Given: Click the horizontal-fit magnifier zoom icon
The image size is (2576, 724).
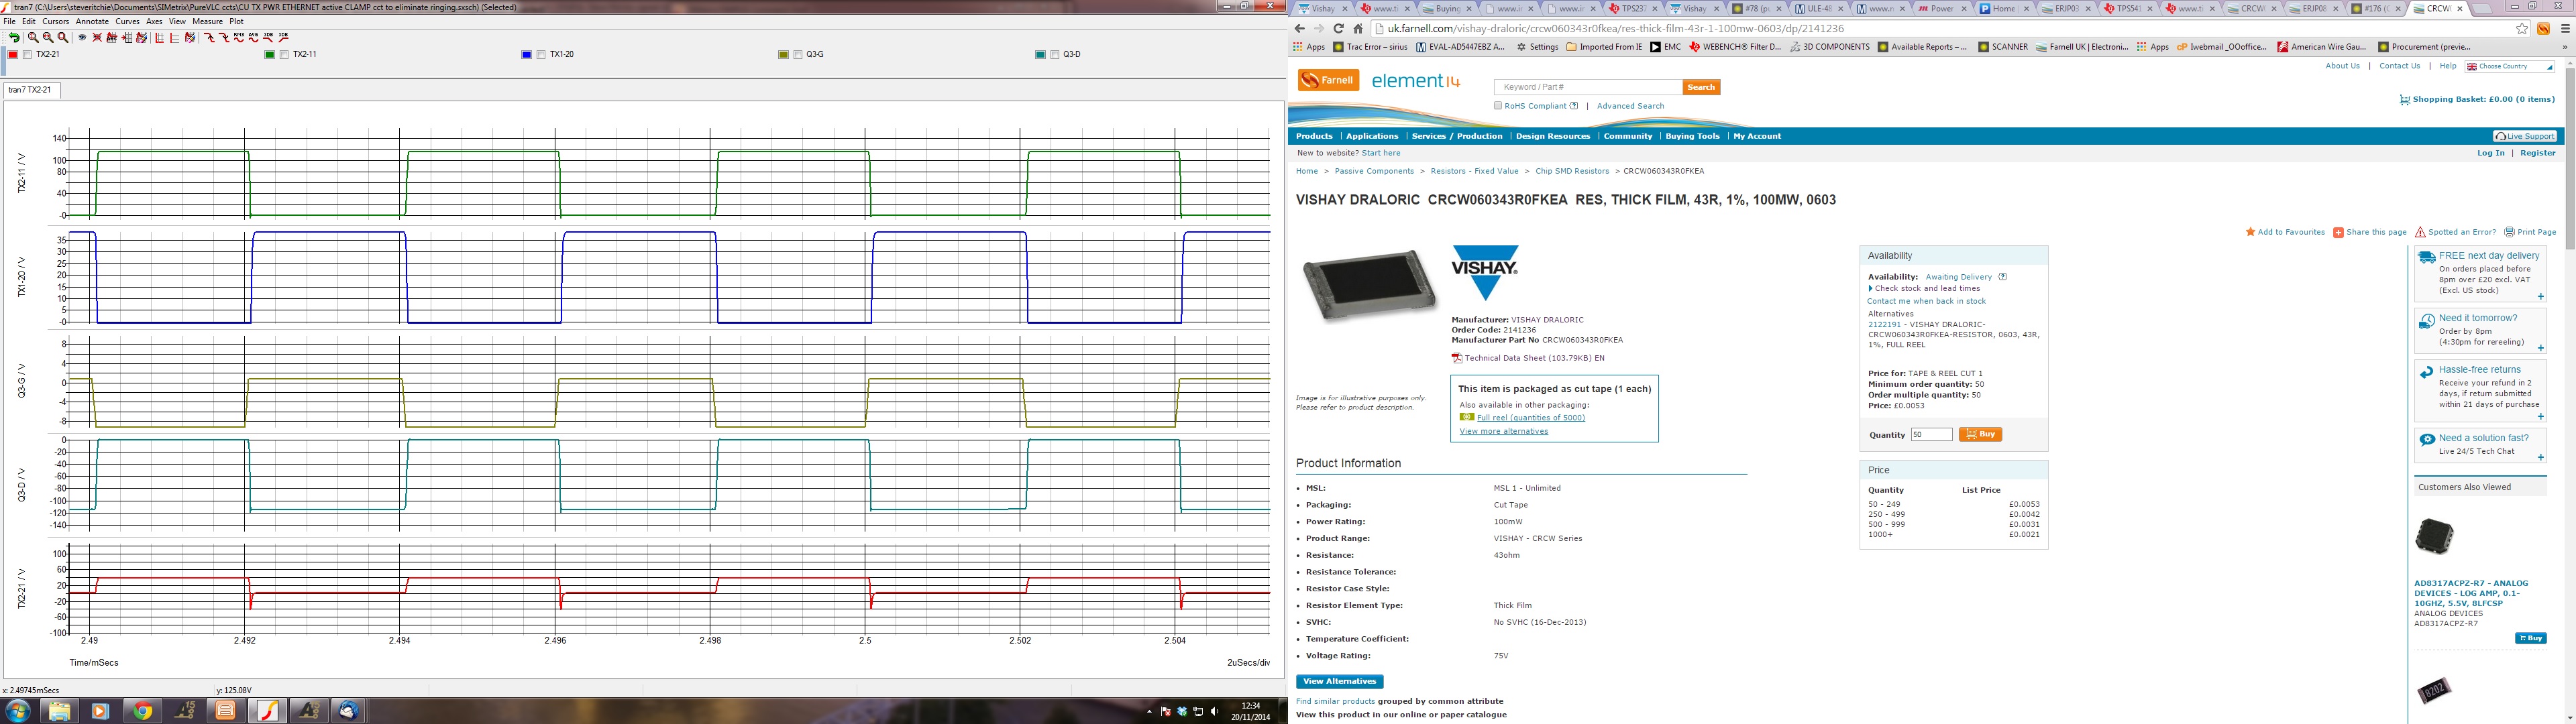Looking at the screenshot, I should coord(48,38).
